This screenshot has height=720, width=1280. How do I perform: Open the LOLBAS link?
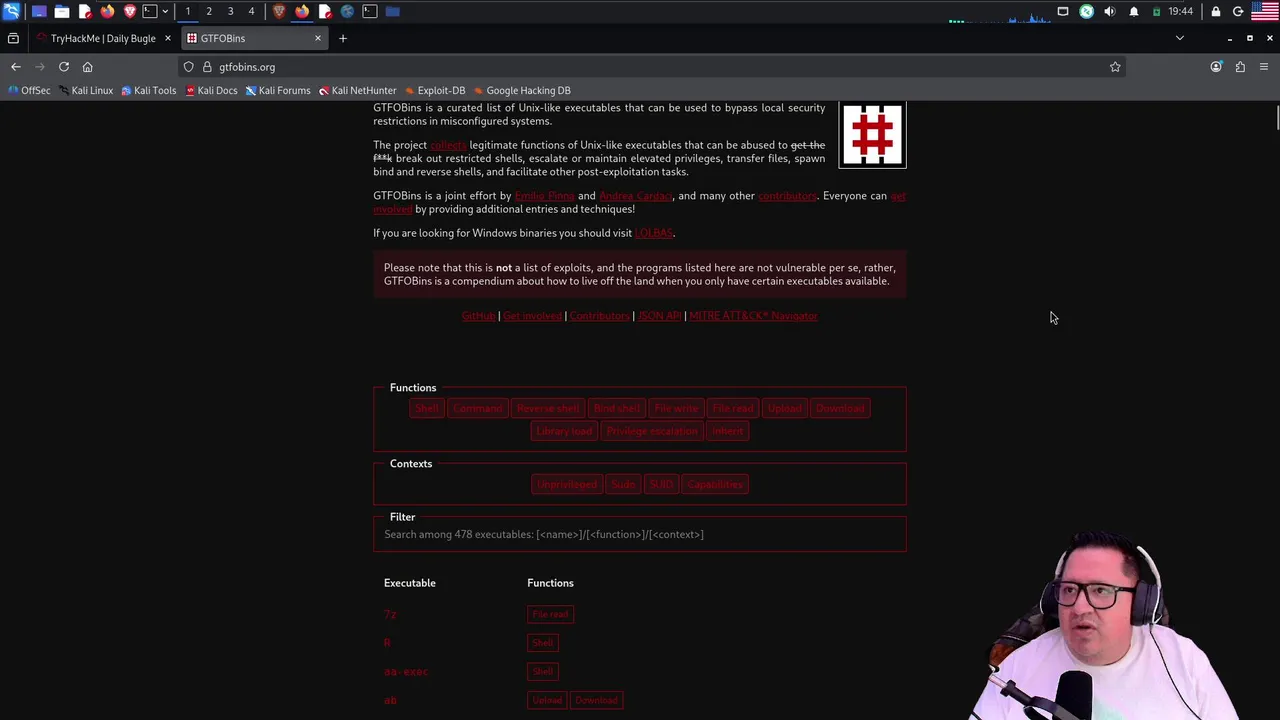coord(654,233)
